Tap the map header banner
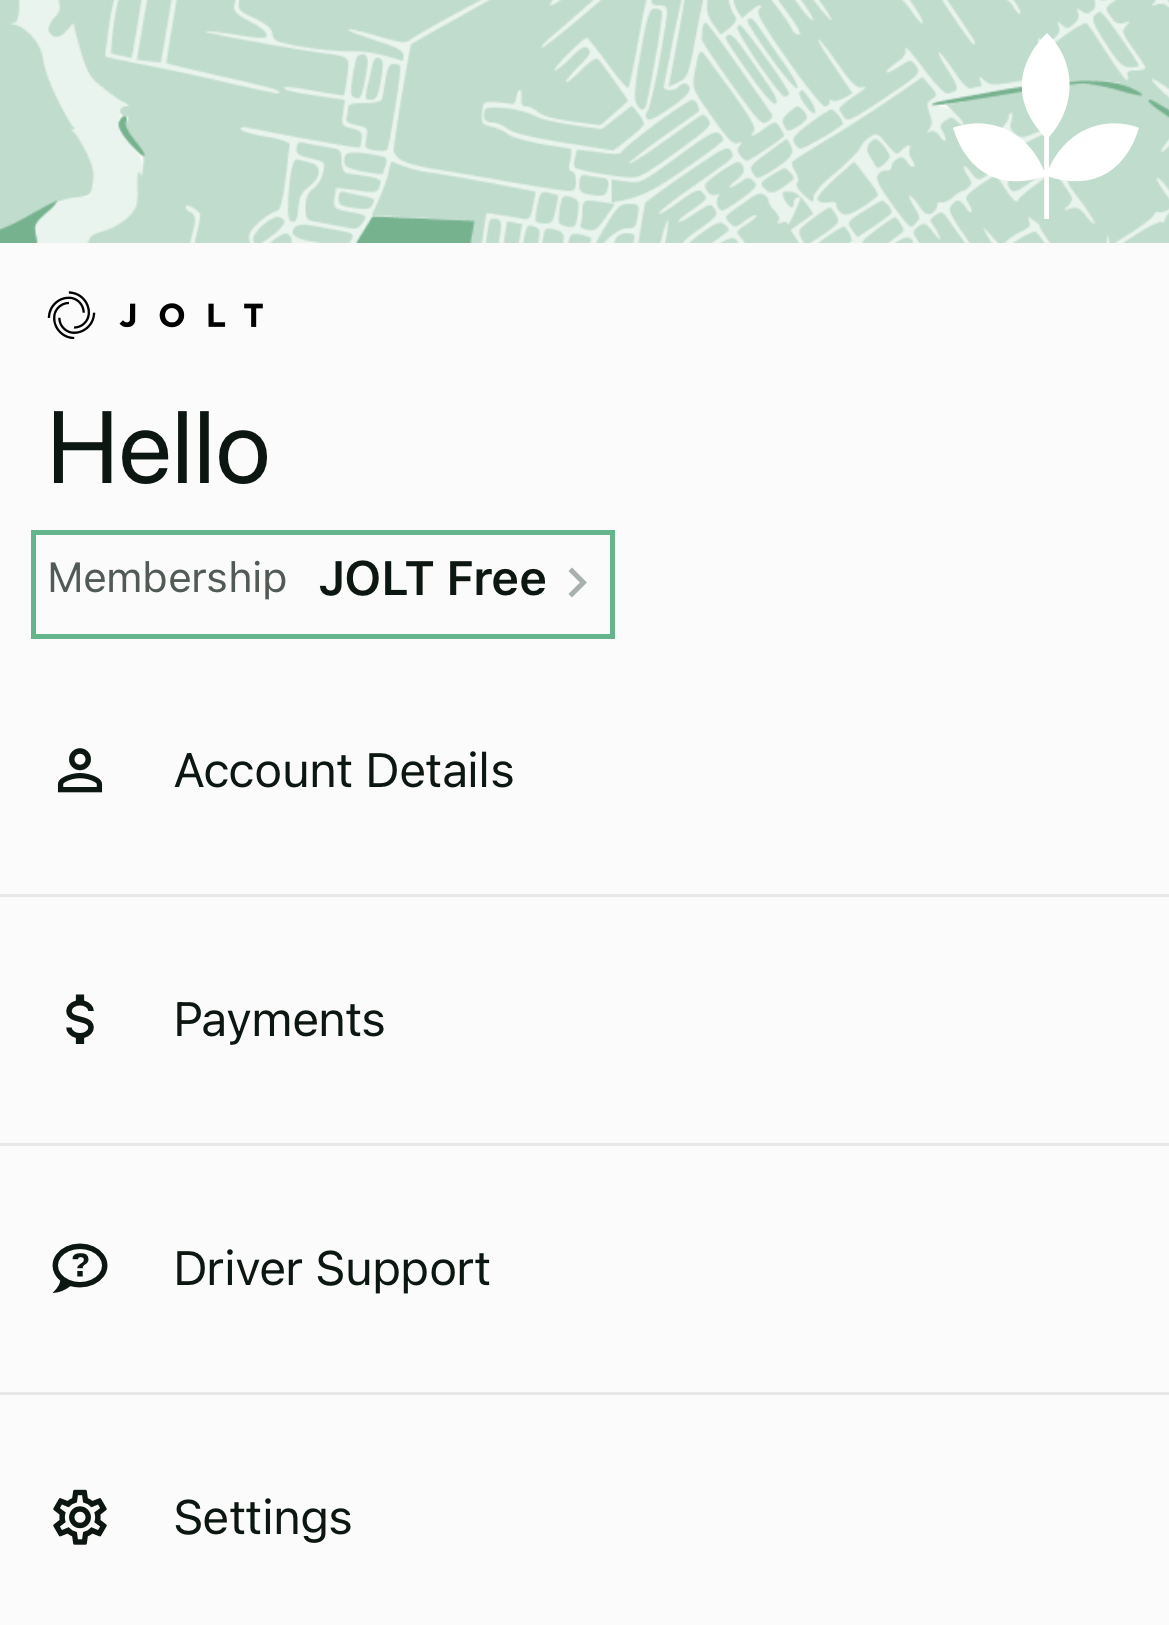Image resolution: width=1169 pixels, height=1625 pixels. pyautogui.click(x=584, y=121)
